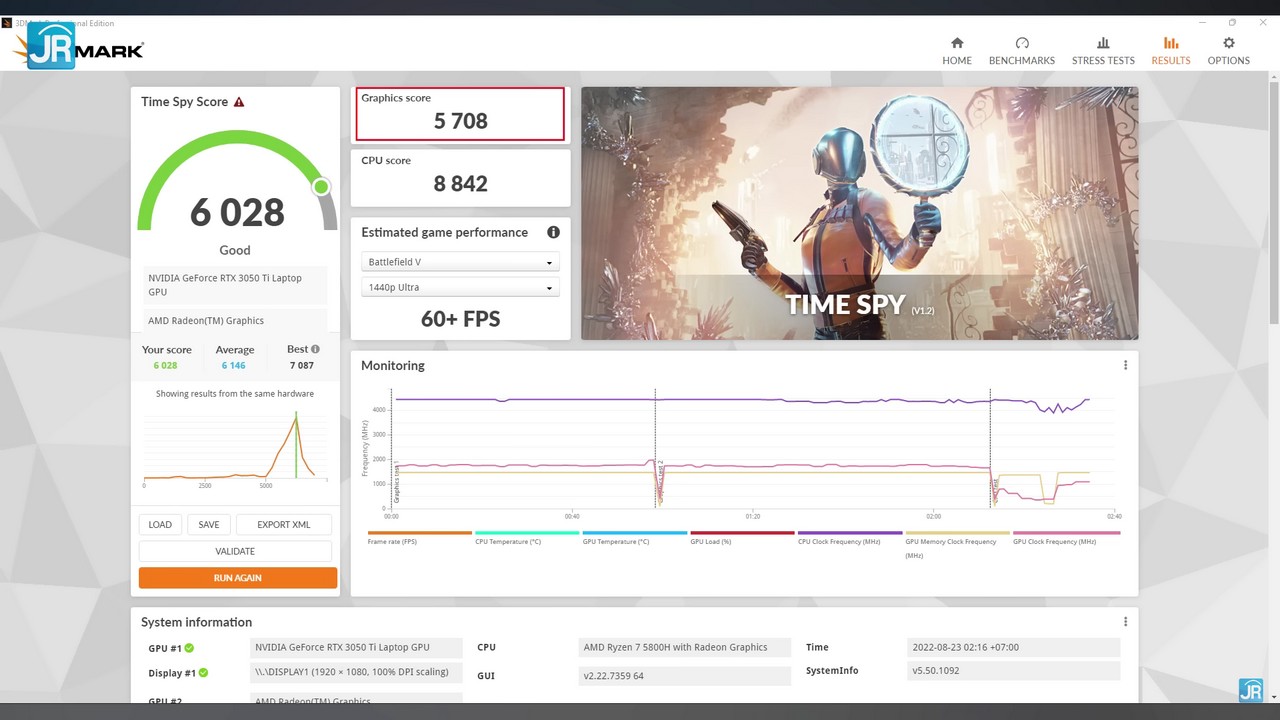The image size is (1280, 720).
Task: Toggle the Frame rate (FPS) legend series
Action: coord(392,541)
